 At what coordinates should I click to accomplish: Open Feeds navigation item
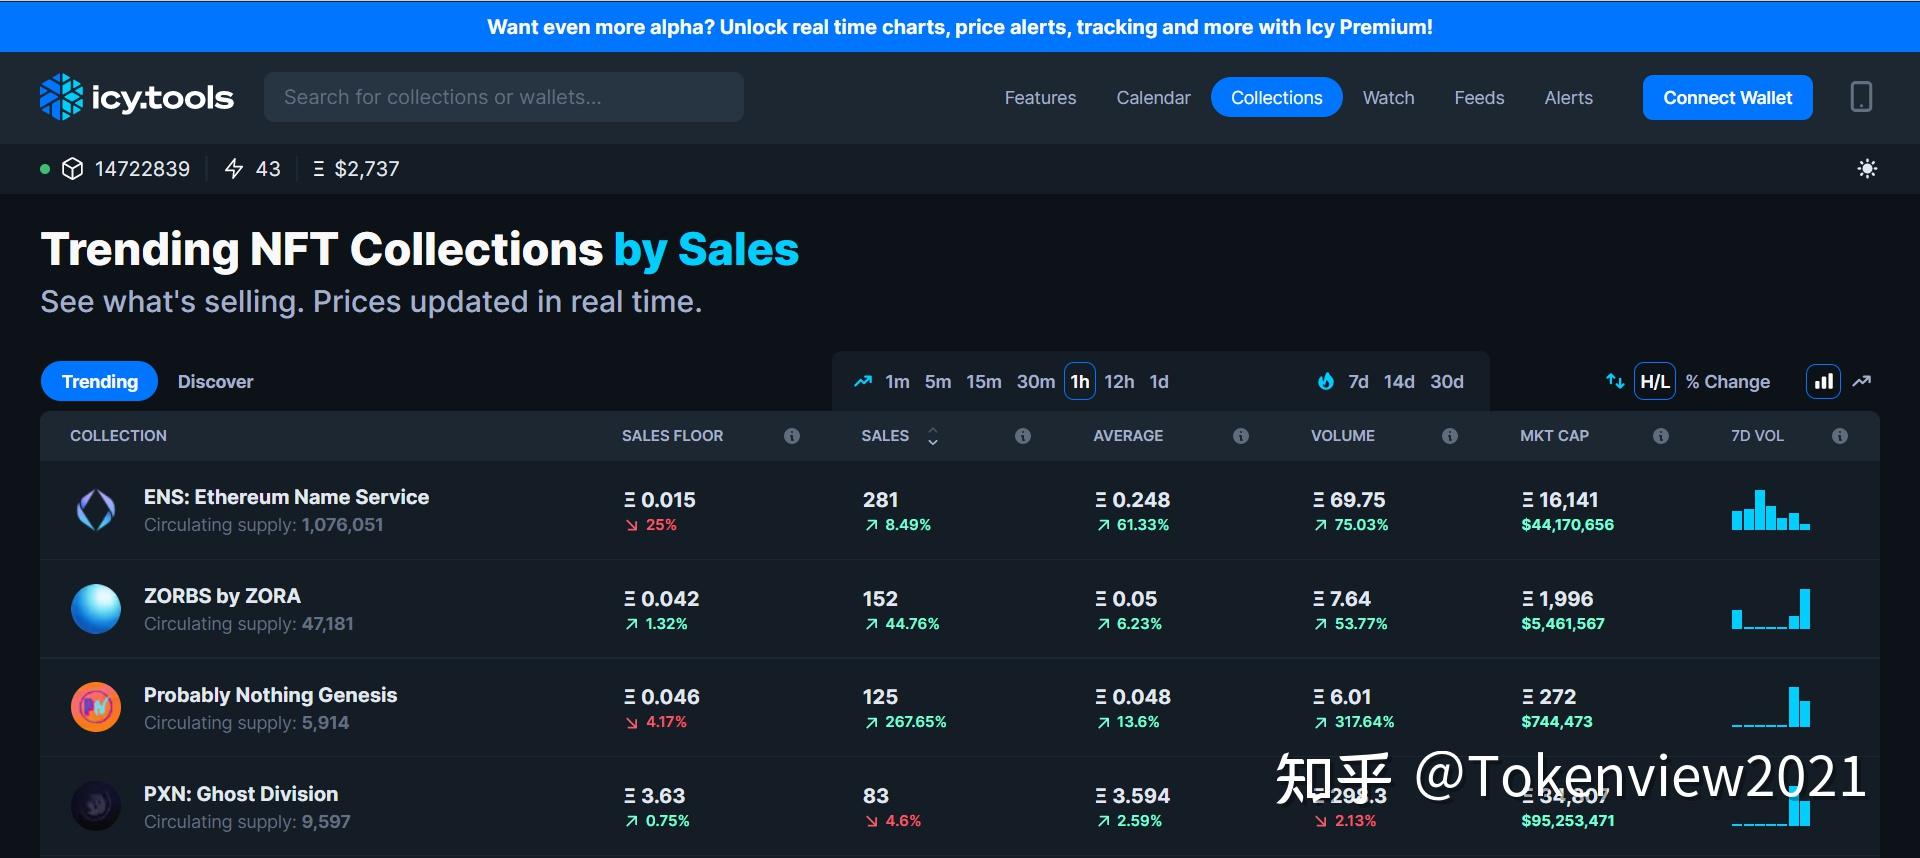[x=1479, y=97]
